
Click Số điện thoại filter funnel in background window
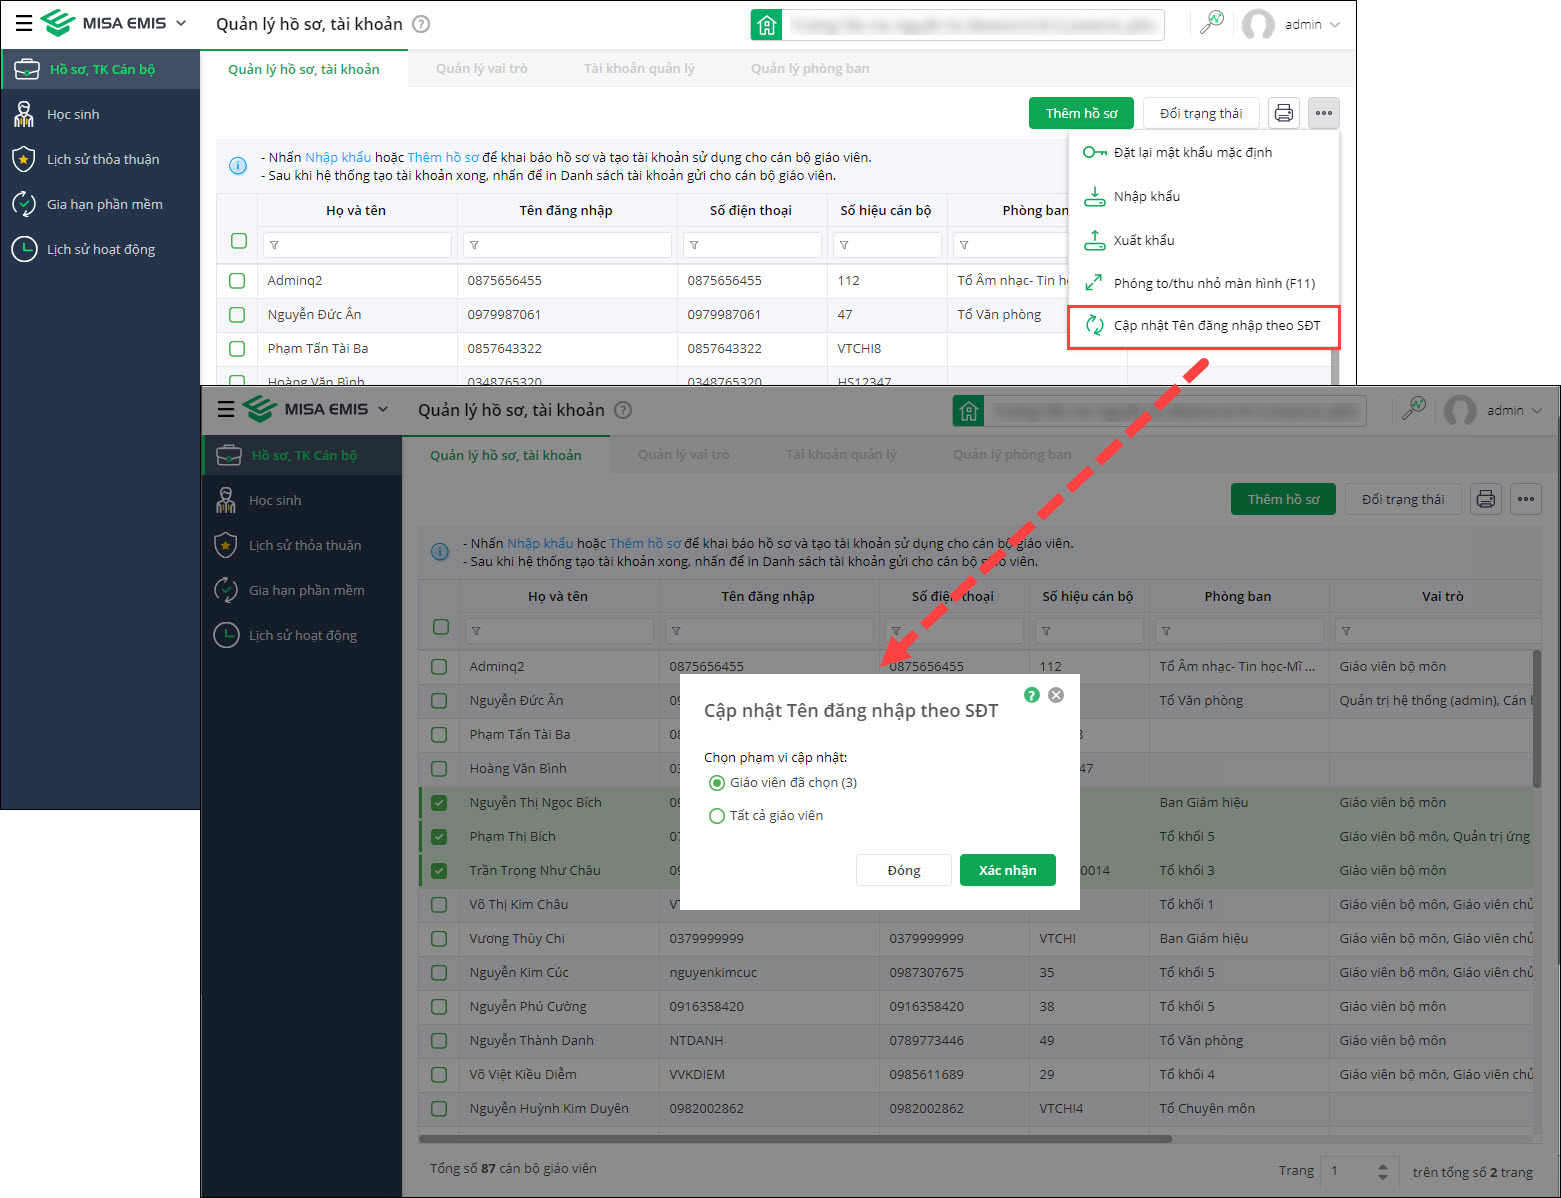(x=694, y=245)
